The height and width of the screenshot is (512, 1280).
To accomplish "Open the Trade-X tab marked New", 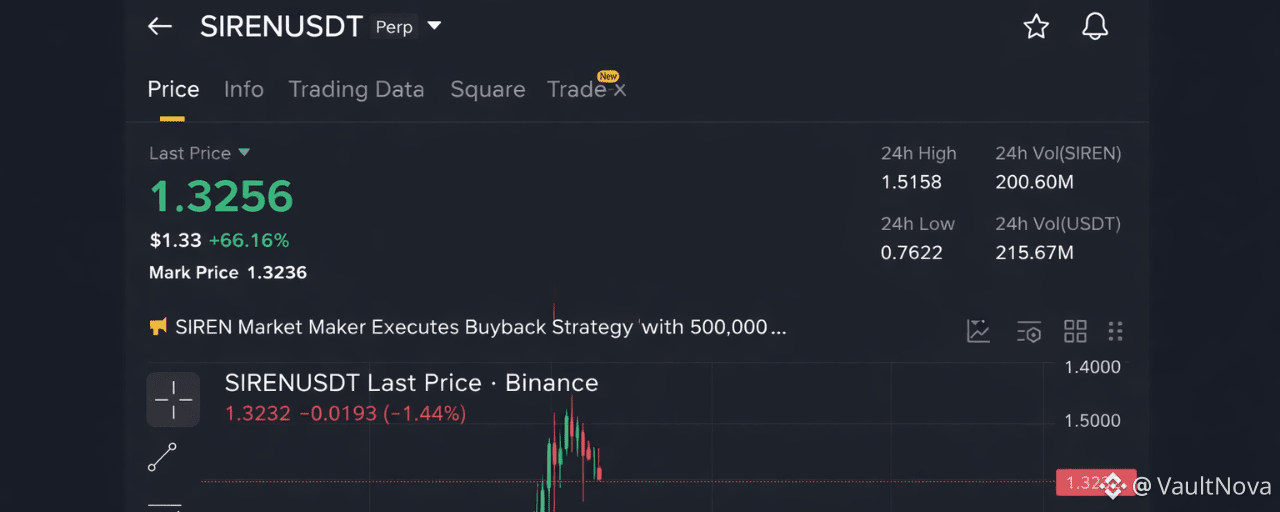I will pos(586,88).
